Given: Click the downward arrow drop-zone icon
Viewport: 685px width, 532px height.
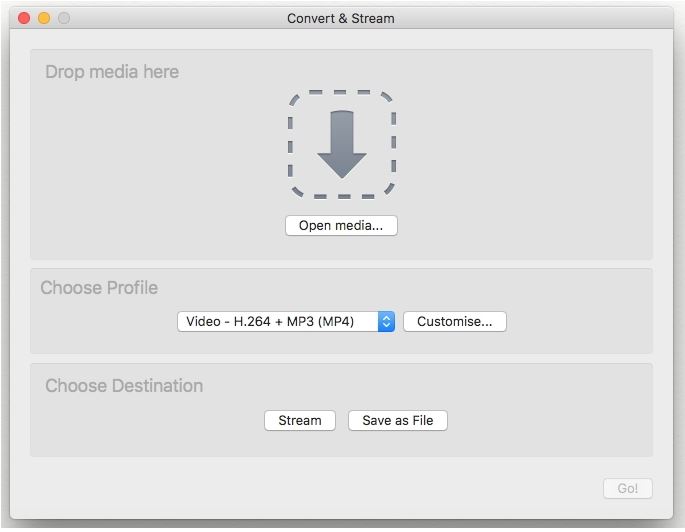Looking at the screenshot, I should (x=342, y=144).
